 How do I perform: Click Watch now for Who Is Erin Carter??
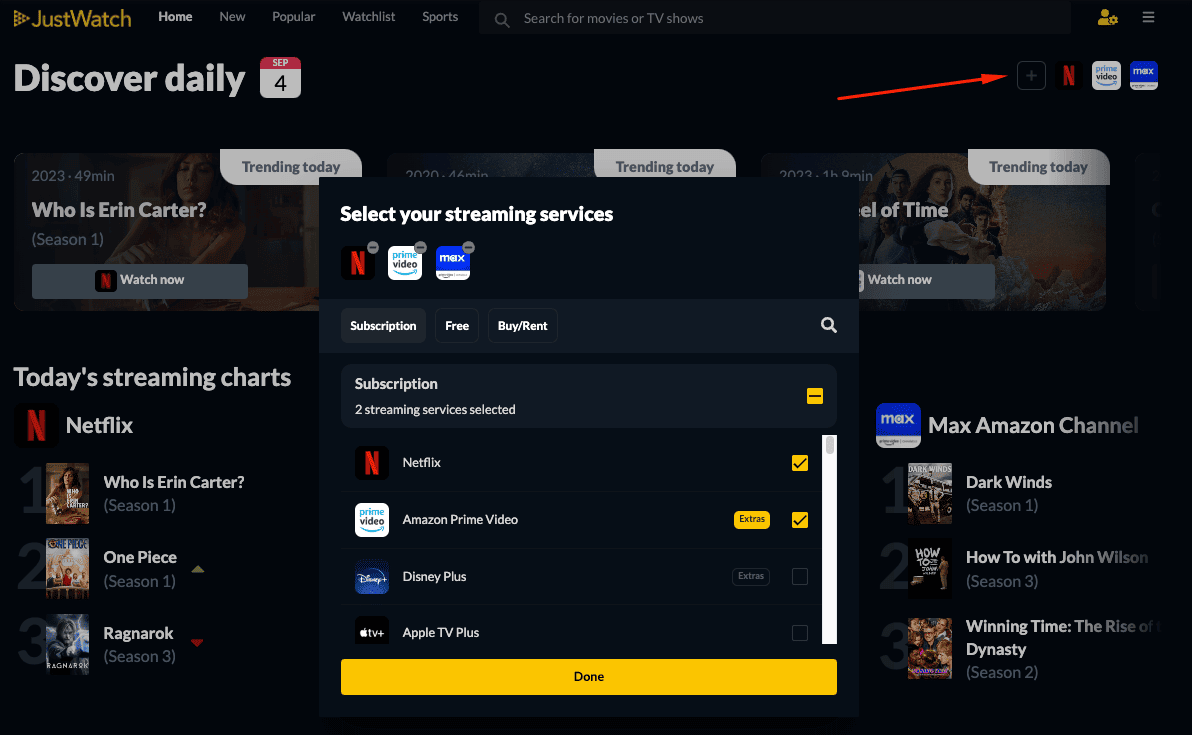(140, 280)
